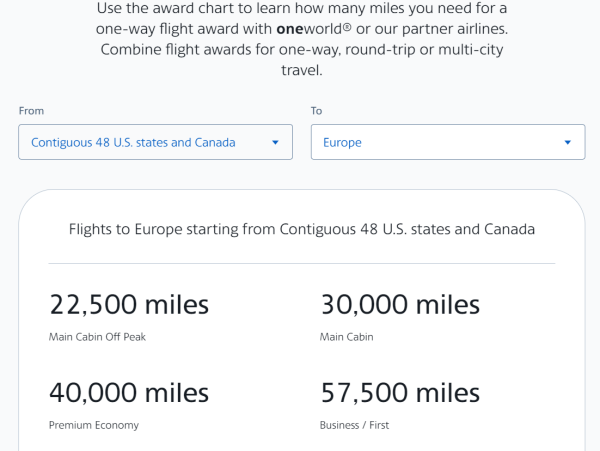Image resolution: width=600 pixels, height=451 pixels.
Task: Click the 57,500 miles value
Action: (x=400, y=392)
